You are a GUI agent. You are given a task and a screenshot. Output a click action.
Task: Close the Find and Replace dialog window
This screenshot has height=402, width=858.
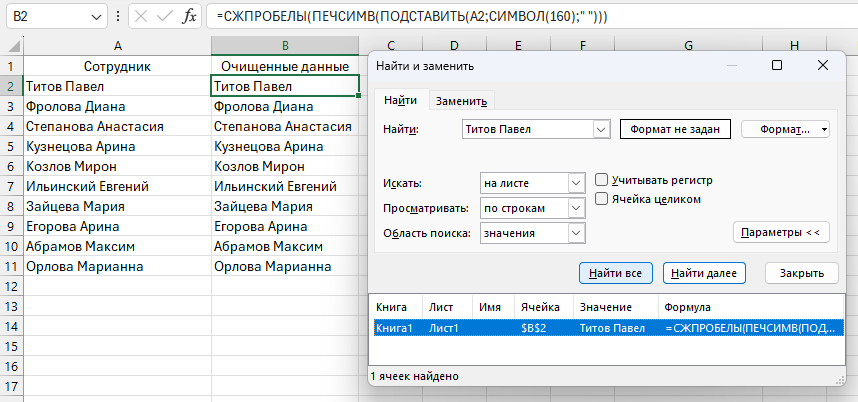[823, 65]
